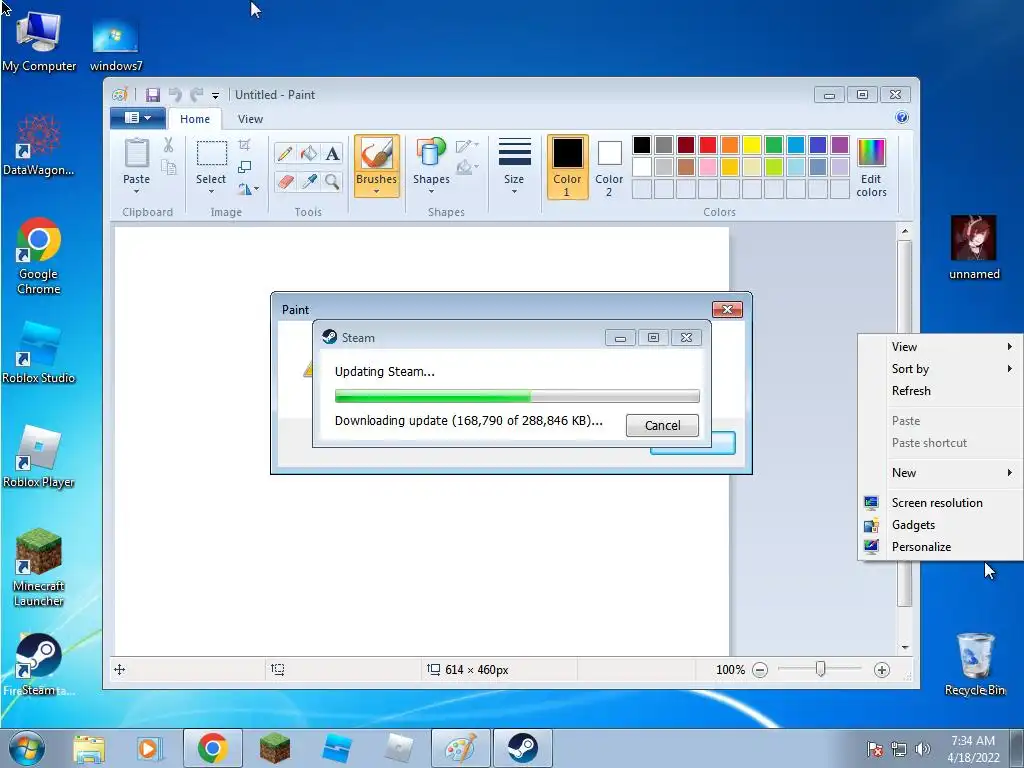Open Edit colors dialog
The image size is (1024, 768).
(871, 168)
